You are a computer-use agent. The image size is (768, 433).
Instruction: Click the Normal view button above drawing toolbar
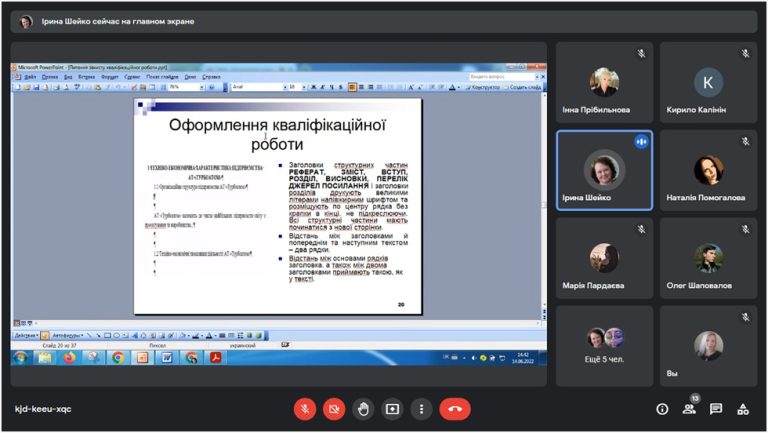click(17, 323)
